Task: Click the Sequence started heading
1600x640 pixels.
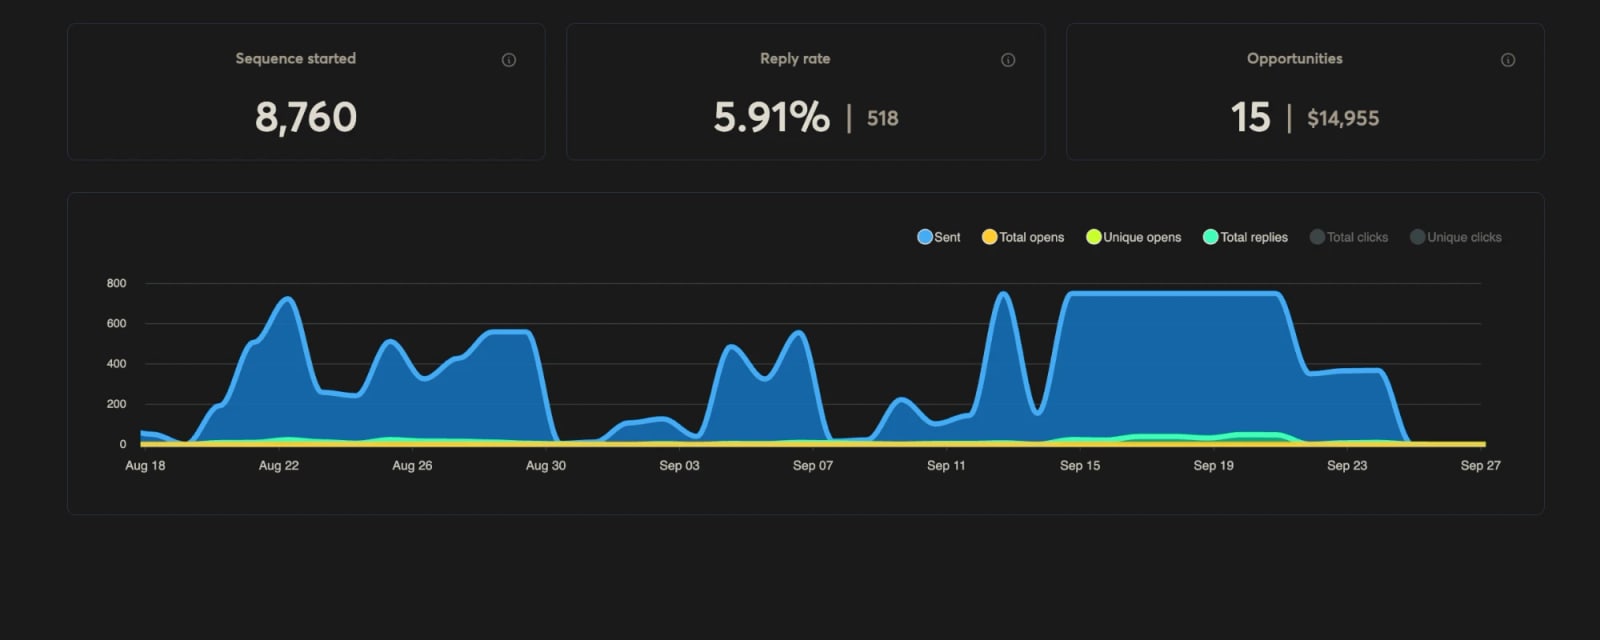Action: click(296, 59)
